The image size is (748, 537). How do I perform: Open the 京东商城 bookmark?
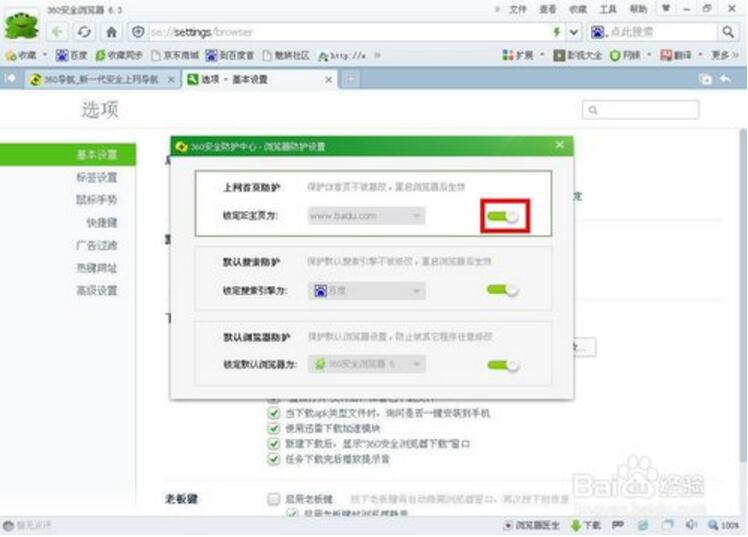[x=175, y=55]
